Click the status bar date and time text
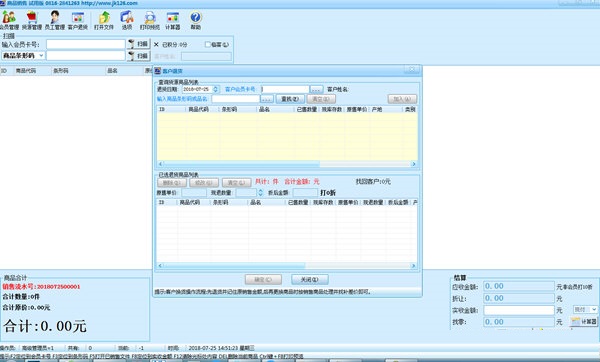The height and width of the screenshot is (362, 600). tap(222, 348)
